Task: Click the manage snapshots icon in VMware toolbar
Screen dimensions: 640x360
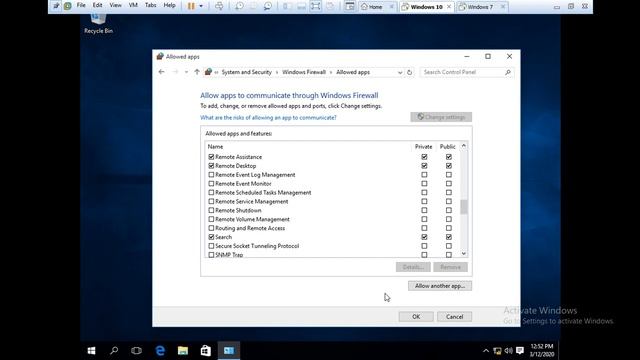Action: click(x=268, y=6)
